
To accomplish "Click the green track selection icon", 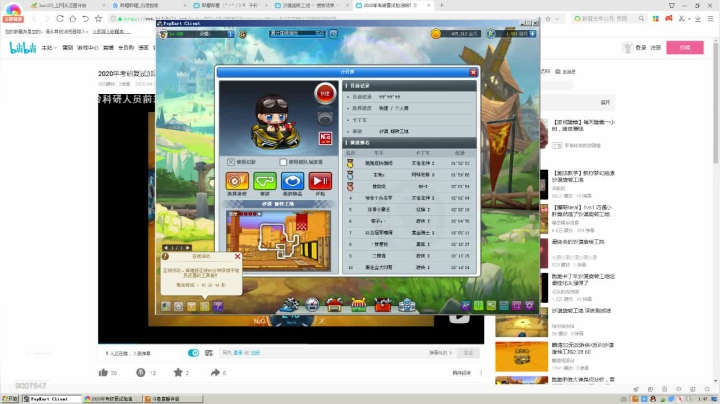I will (265, 181).
